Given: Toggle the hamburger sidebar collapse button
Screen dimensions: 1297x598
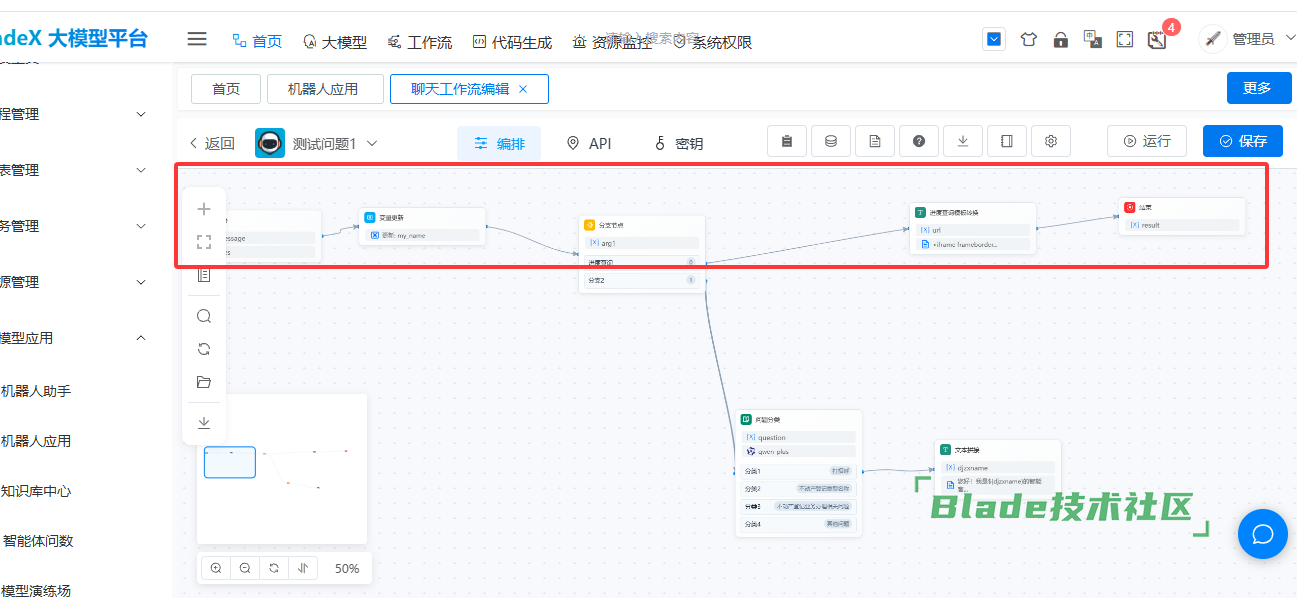Looking at the screenshot, I should [x=197, y=40].
